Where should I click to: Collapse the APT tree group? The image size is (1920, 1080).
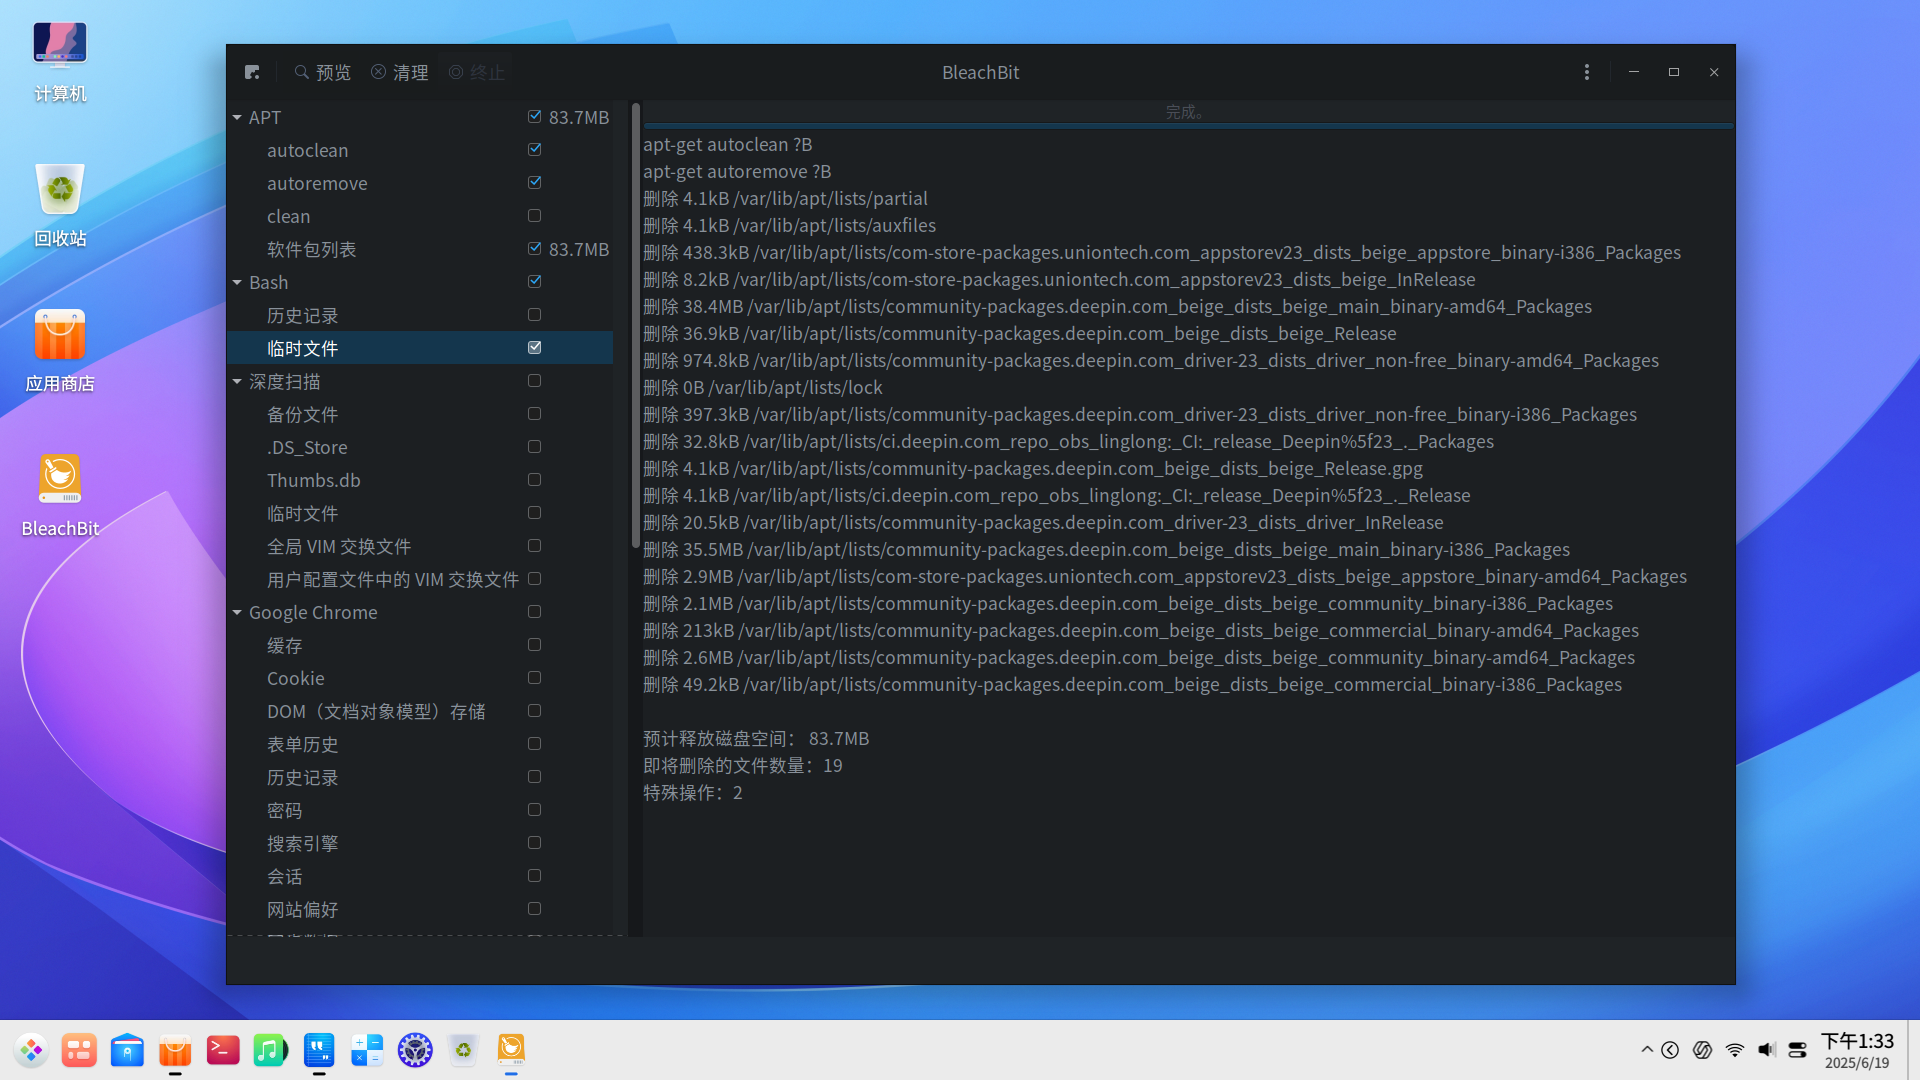238,117
